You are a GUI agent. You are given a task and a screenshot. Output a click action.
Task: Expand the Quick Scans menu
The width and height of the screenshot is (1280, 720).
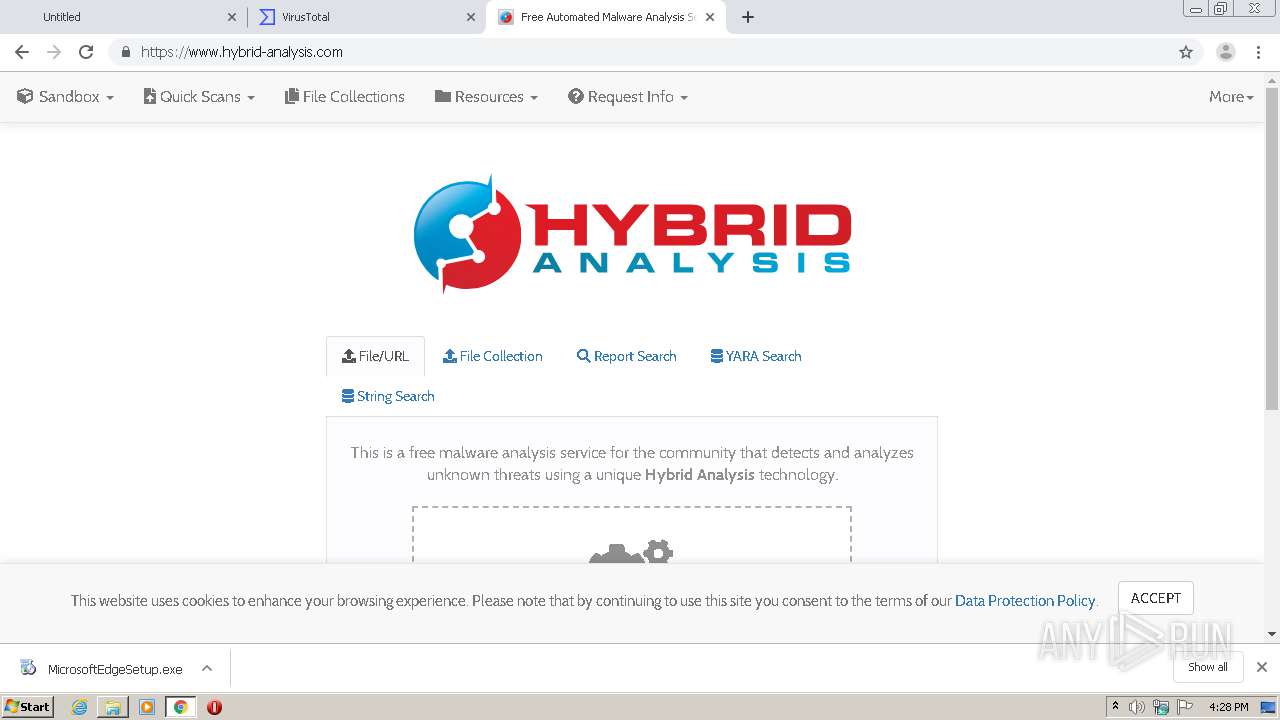(199, 97)
